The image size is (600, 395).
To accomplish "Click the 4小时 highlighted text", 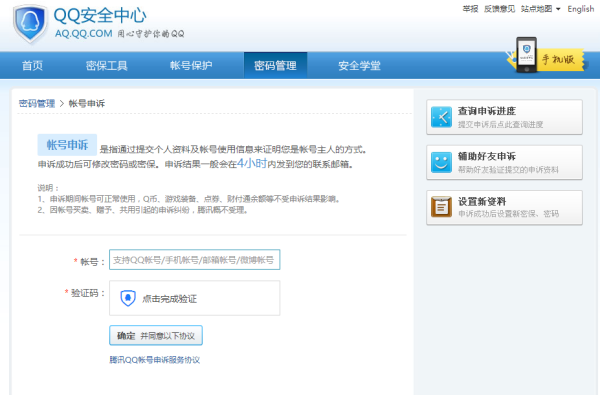I will click(252, 163).
